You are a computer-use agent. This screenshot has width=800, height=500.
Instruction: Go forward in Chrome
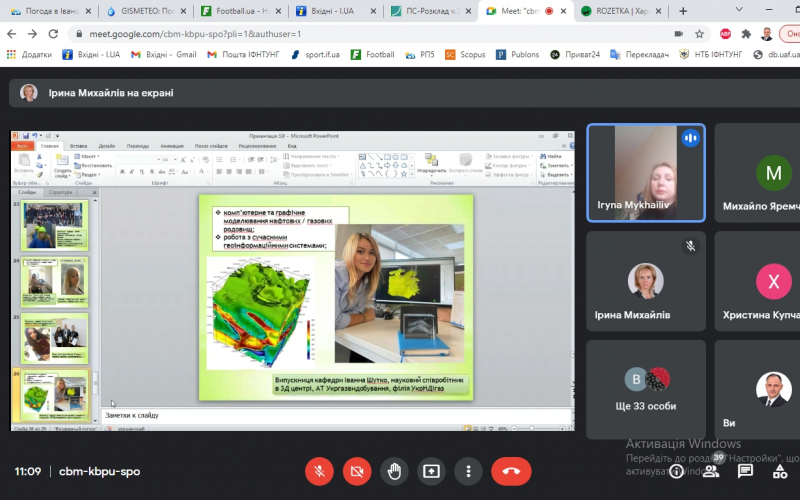pyautogui.click(x=32, y=34)
